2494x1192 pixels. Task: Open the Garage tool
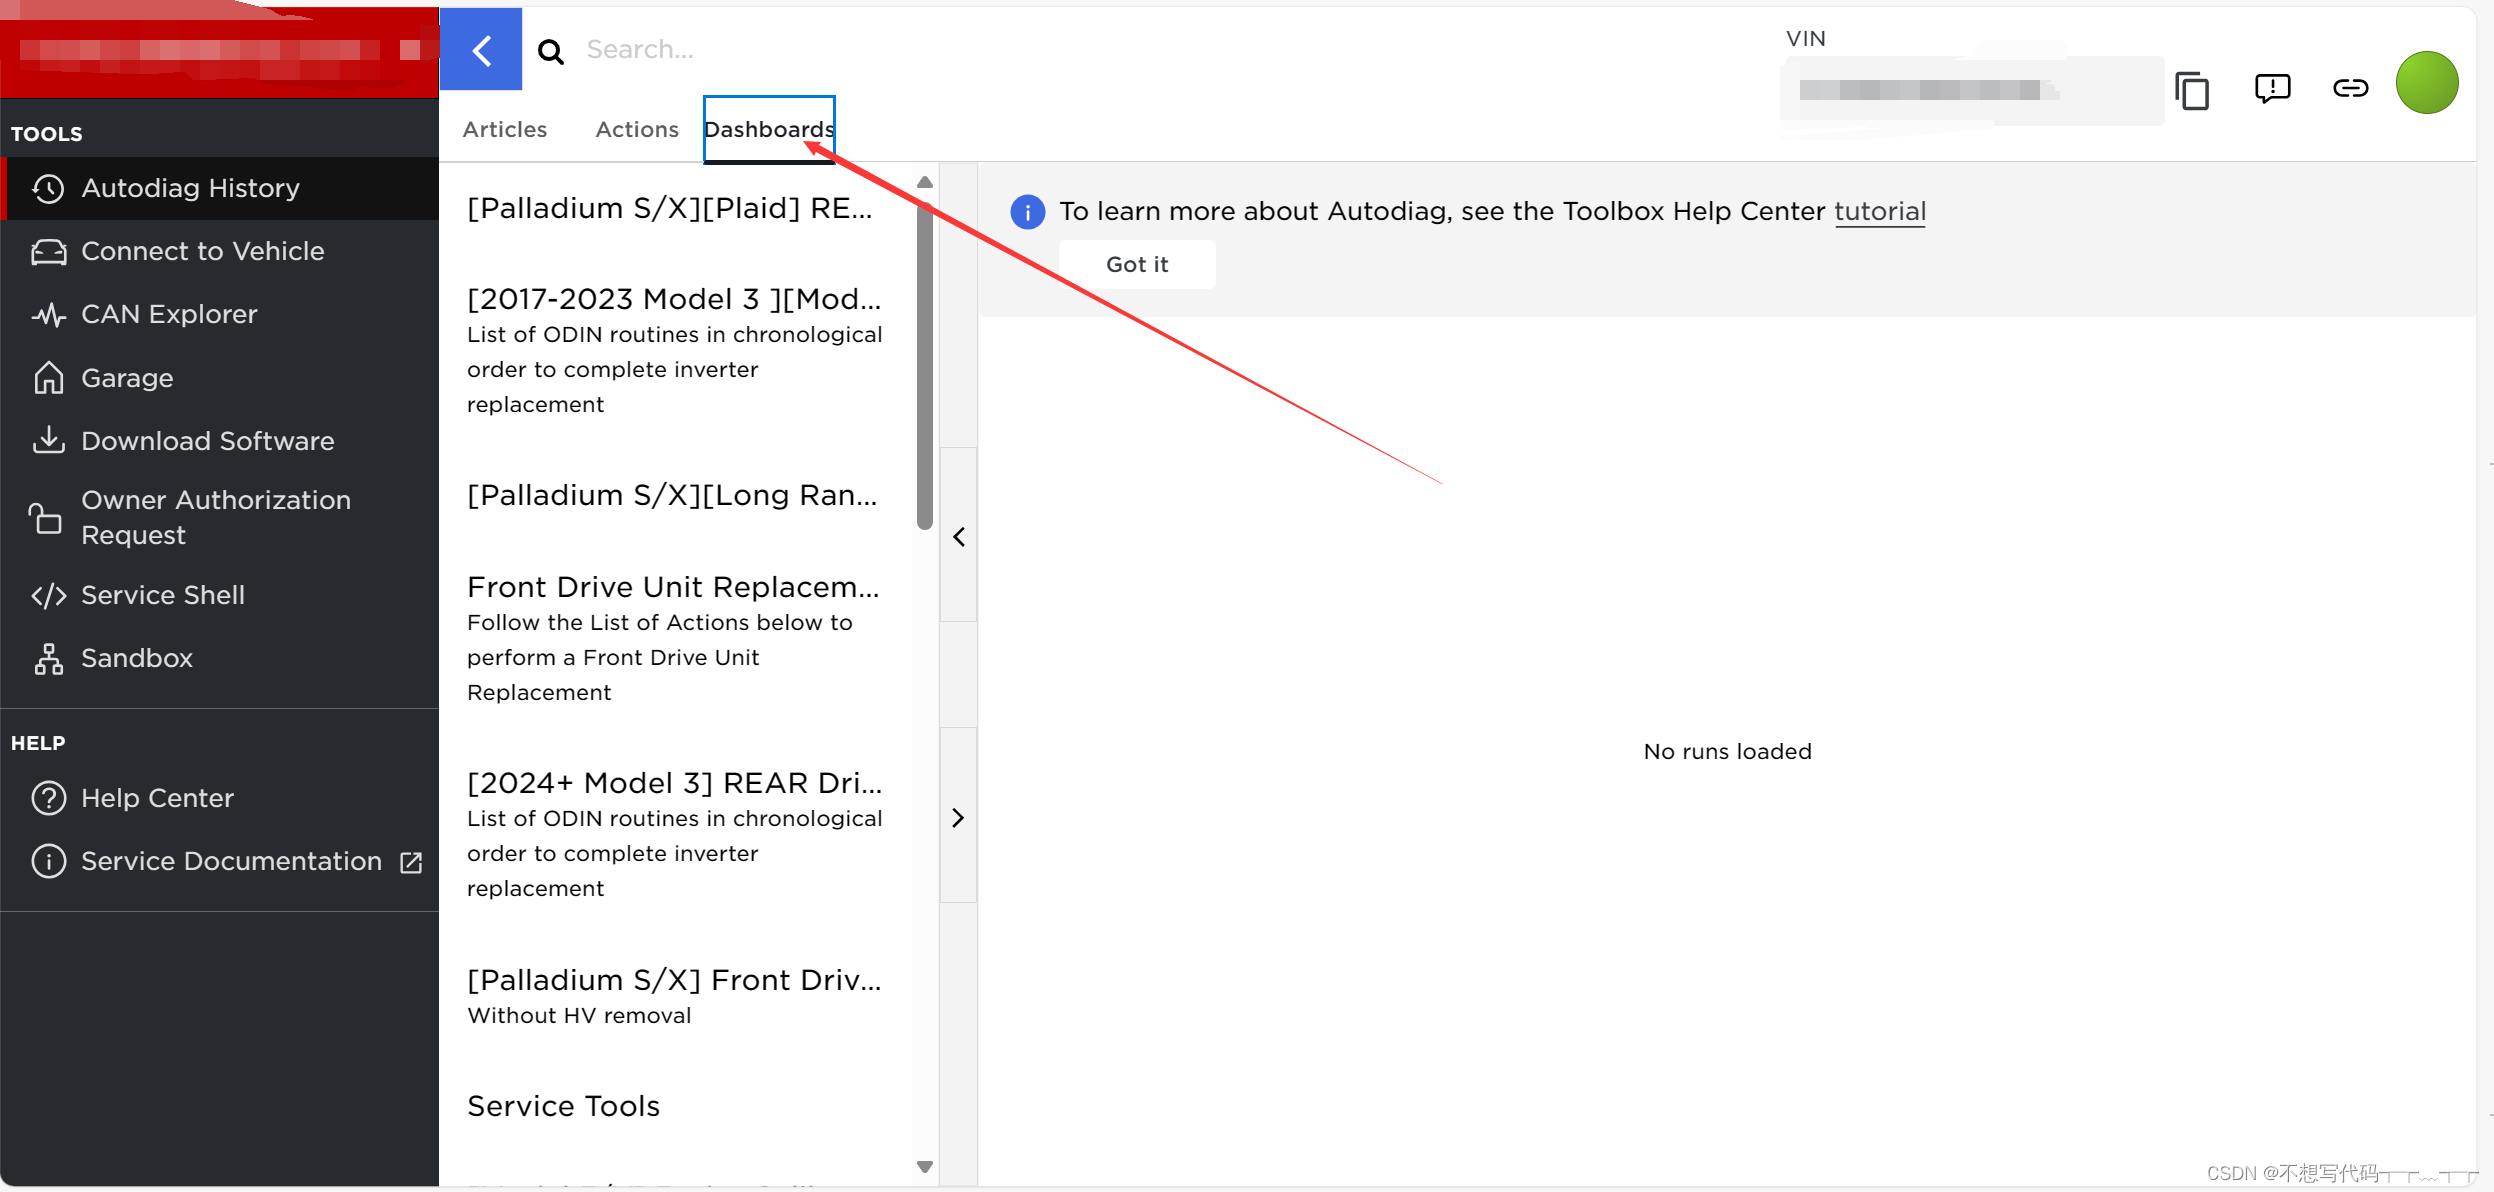[126, 378]
